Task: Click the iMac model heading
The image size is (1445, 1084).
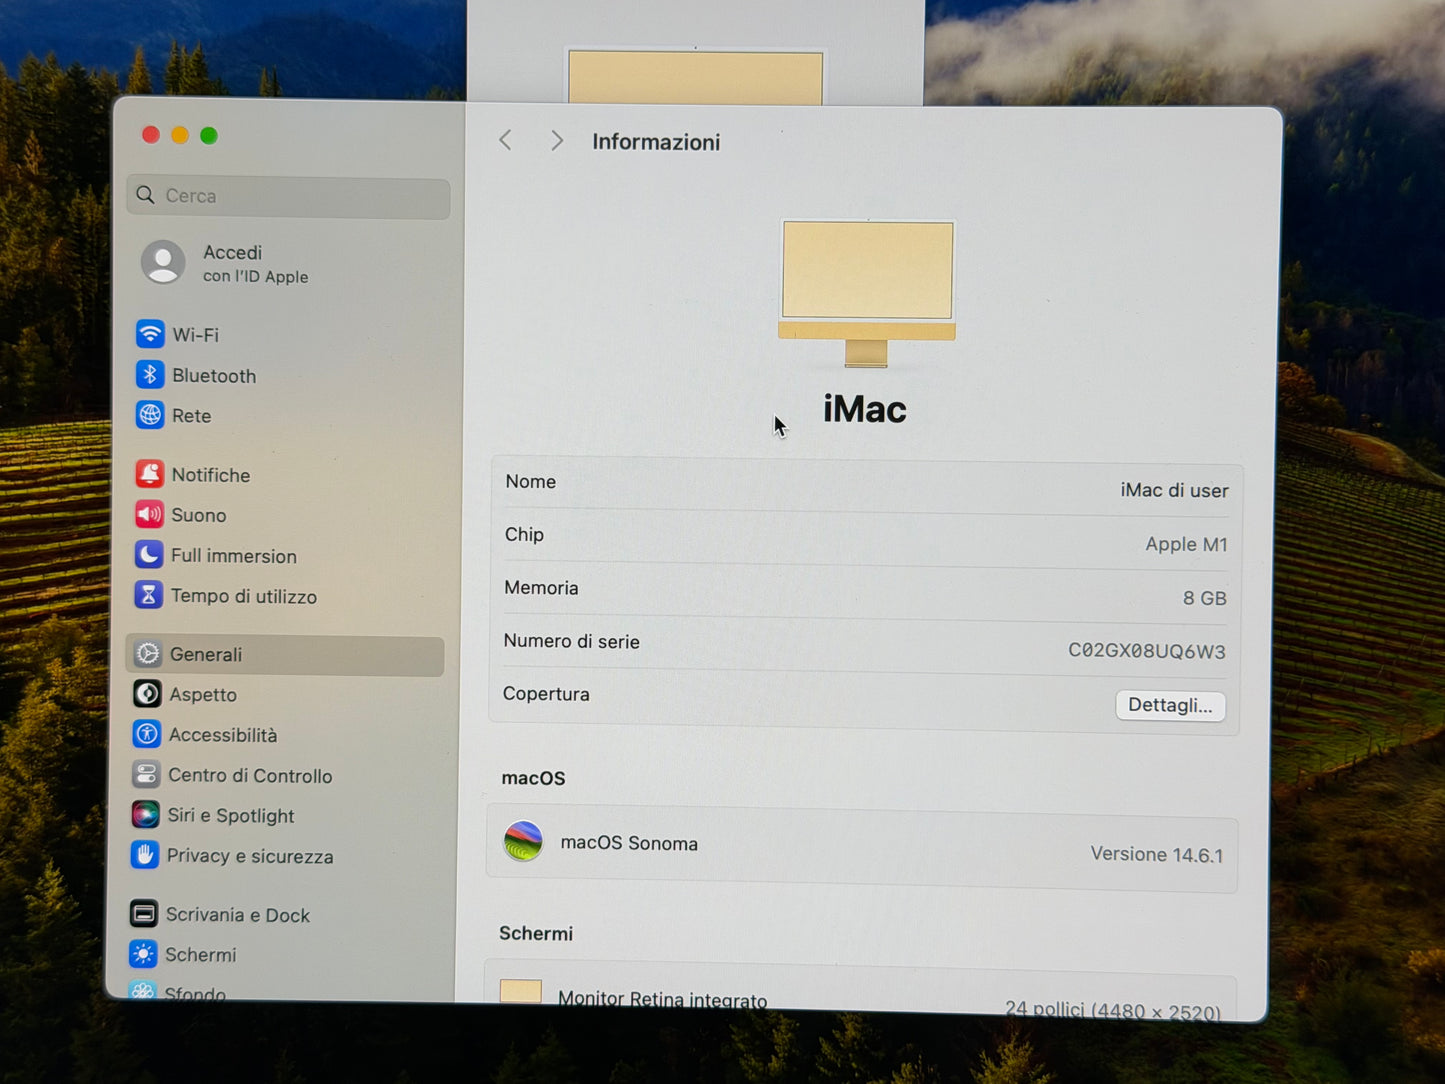Action: 864,409
